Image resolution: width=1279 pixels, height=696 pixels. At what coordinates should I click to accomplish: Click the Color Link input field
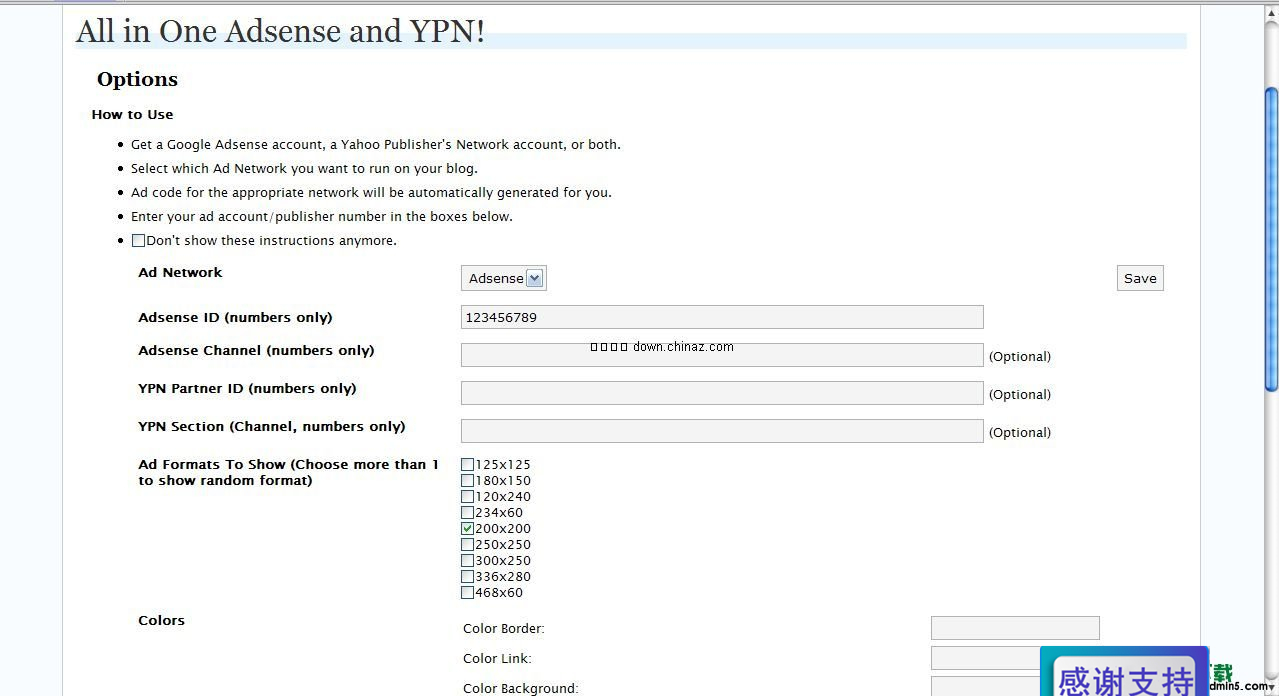985,658
